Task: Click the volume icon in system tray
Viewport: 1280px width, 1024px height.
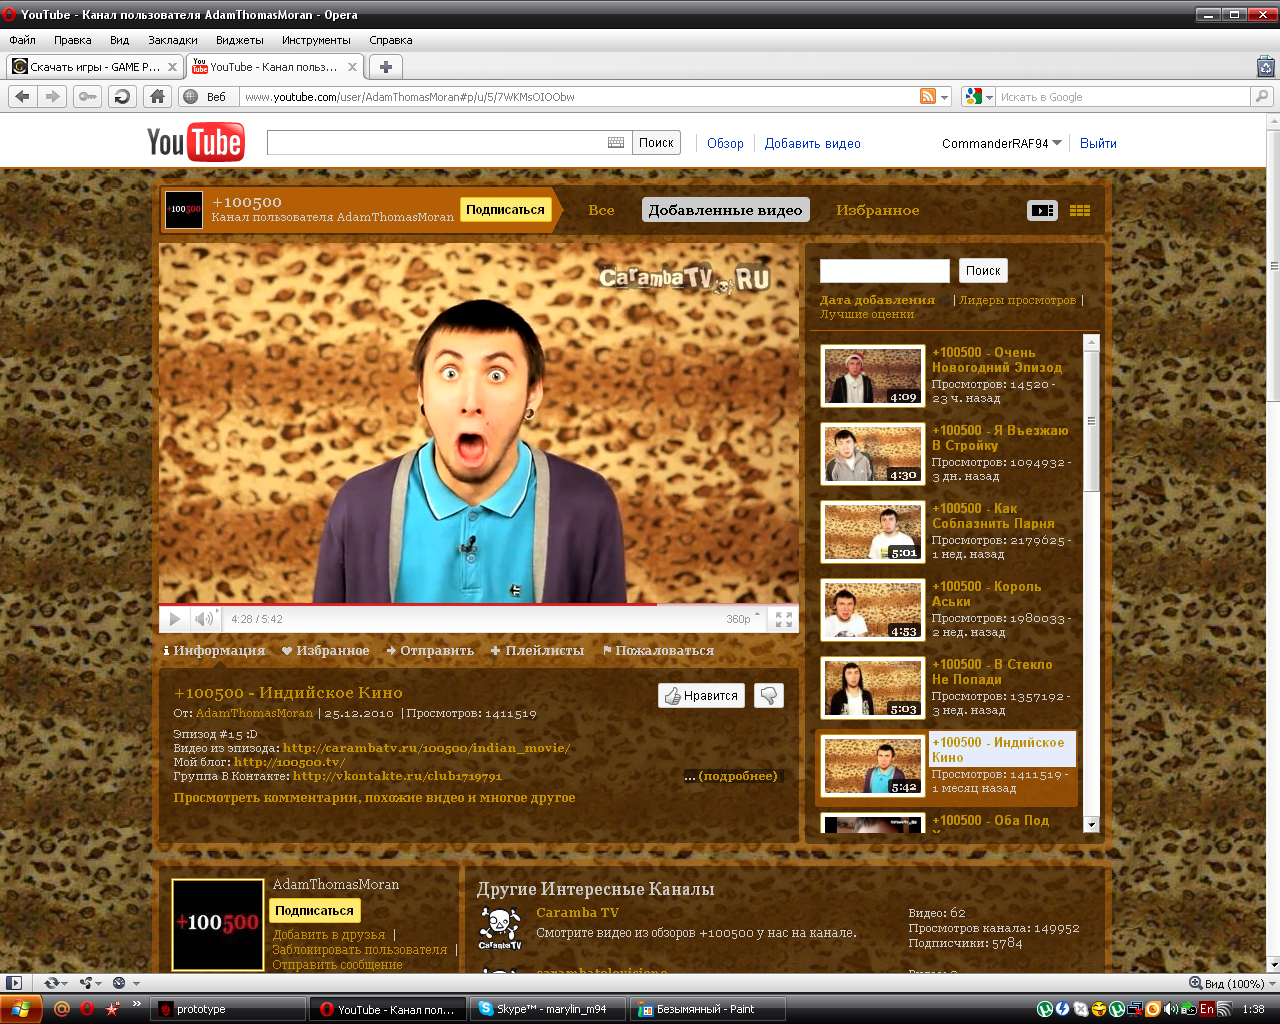Action: [1171, 1009]
